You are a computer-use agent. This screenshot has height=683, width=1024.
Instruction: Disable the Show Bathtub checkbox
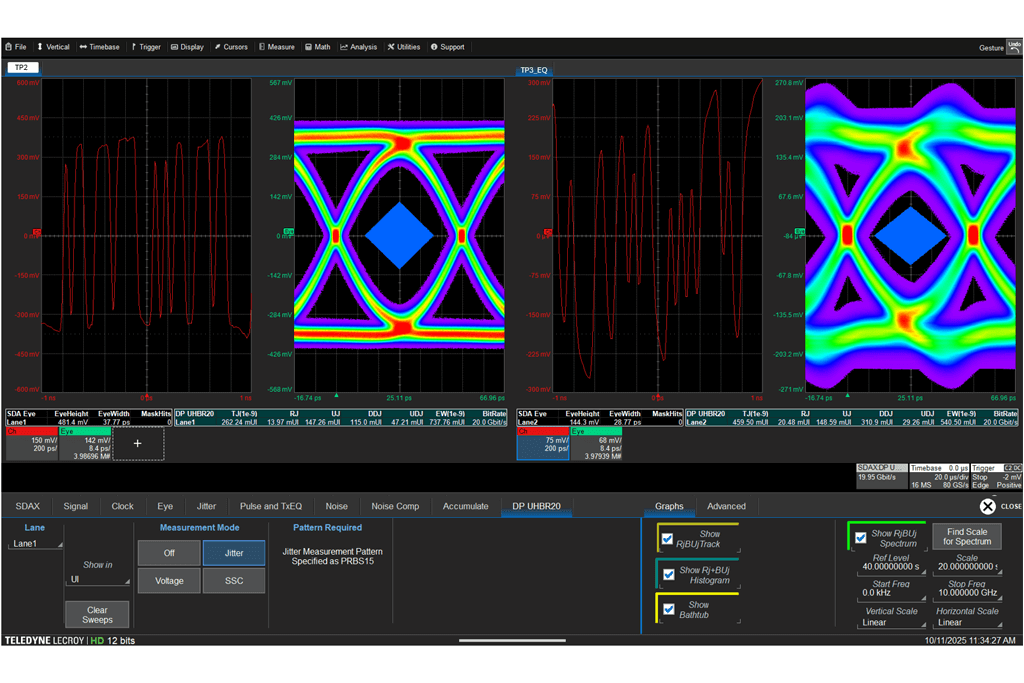[x=668, y=609]
